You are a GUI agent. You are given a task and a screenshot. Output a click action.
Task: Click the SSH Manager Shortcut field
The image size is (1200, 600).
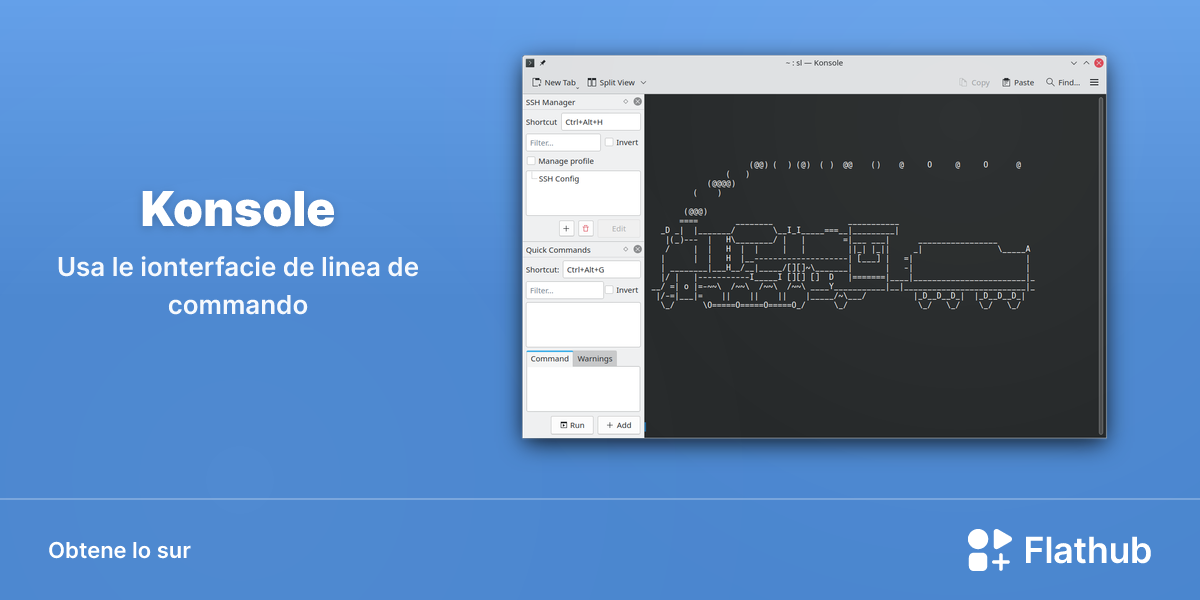coord(601,122)
